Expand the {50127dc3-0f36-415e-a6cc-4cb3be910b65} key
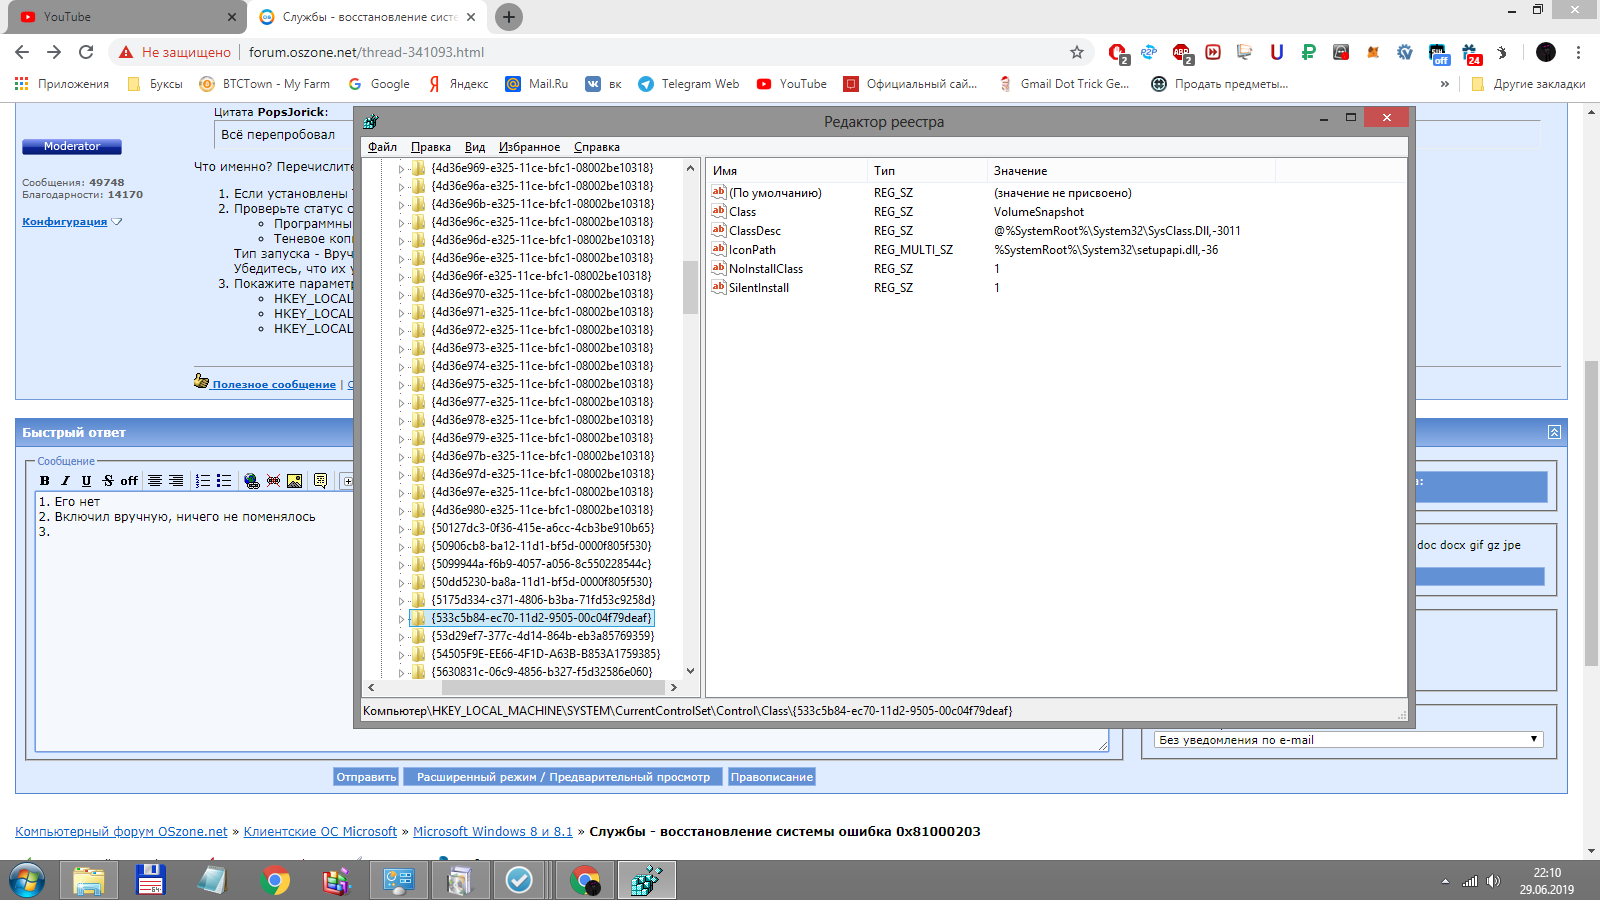Image resolution: width=1600 pixels, height=900 pixels. coord(401,528)
